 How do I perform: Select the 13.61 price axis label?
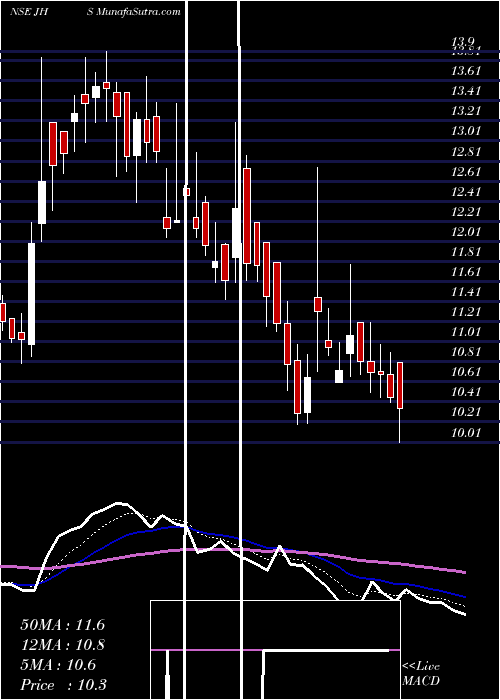coord(466,71)
